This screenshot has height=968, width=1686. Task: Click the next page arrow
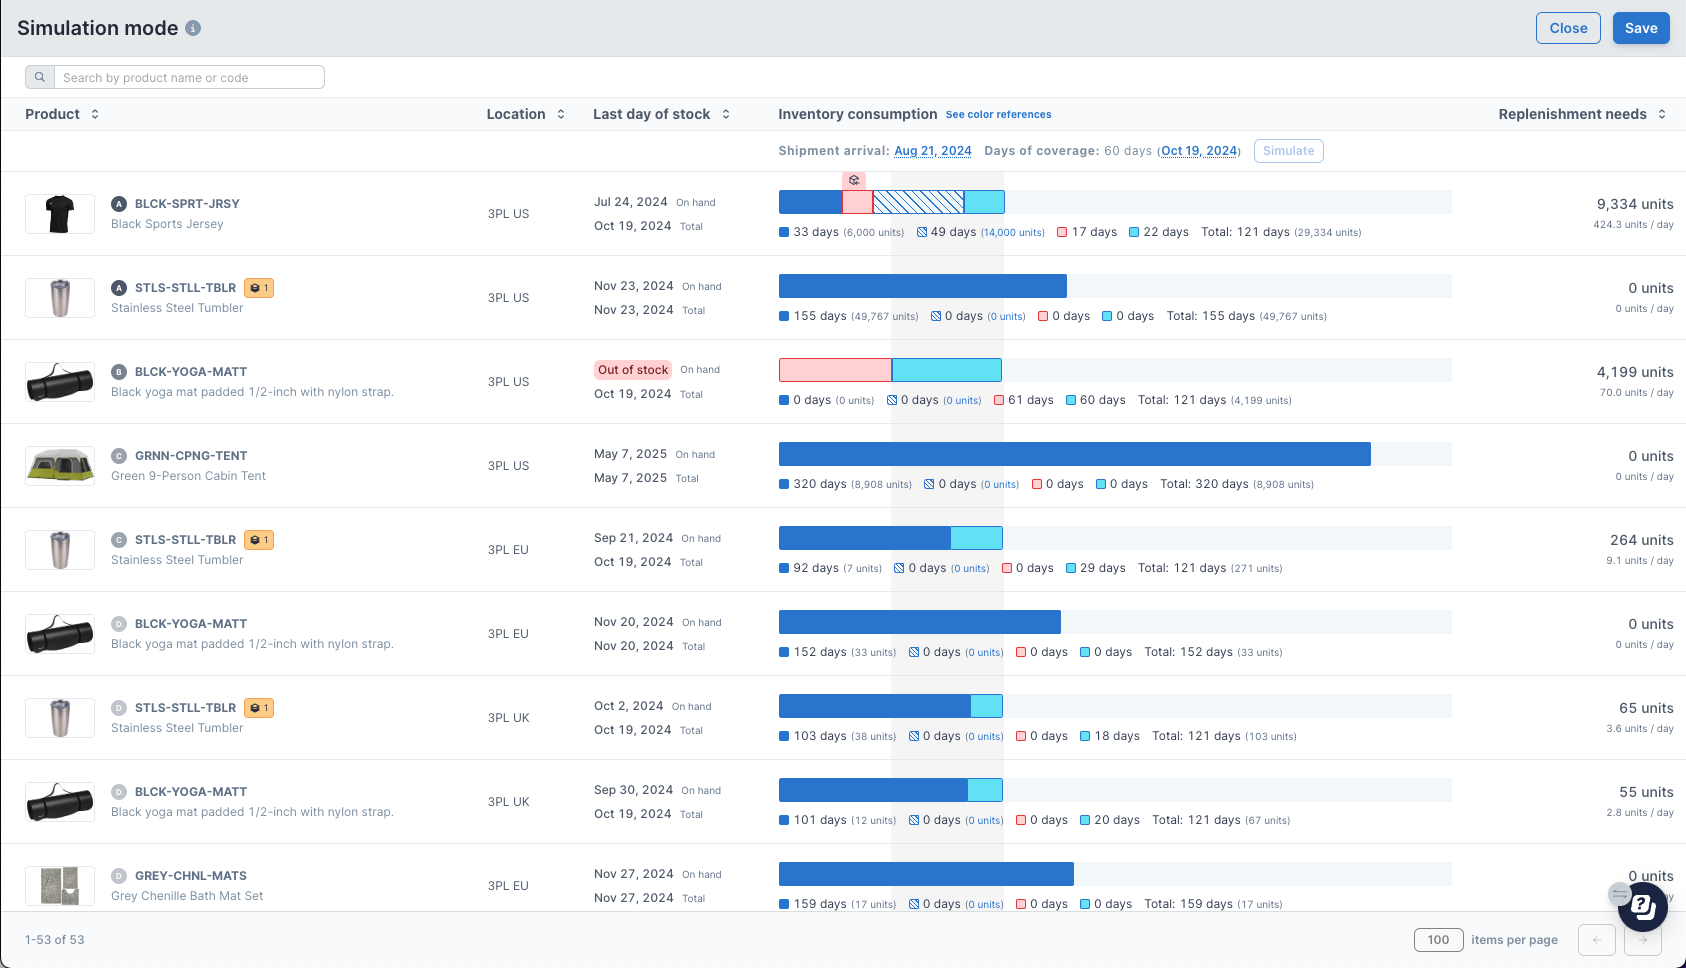[1642, 940]
